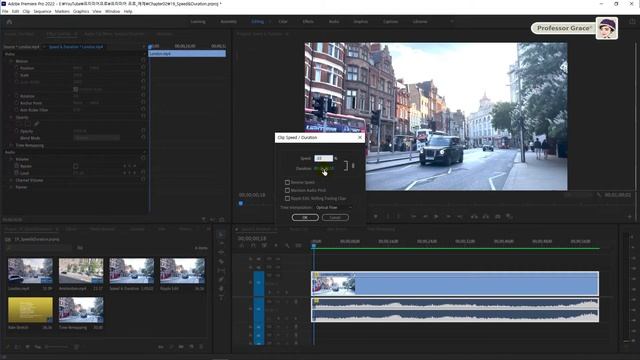
Task: Open the Program Monitor button editor plus
Action: pyautogui.click(x=629, y=217)
